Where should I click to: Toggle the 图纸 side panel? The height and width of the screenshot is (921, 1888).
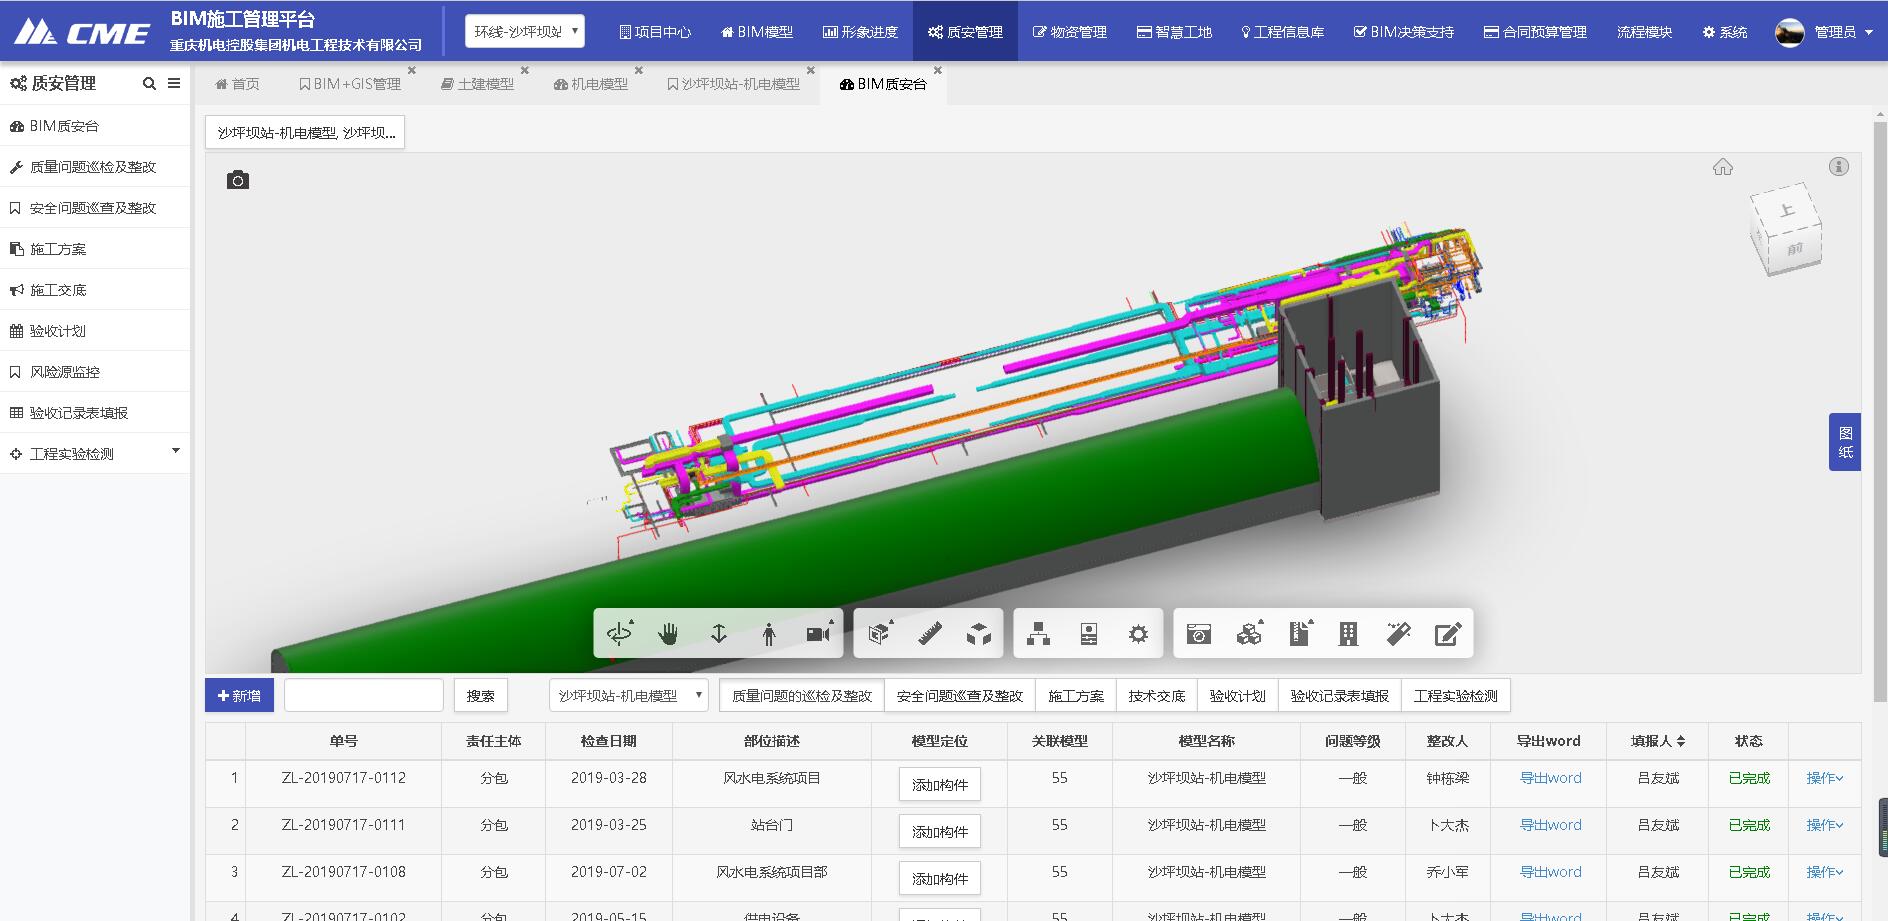point(1845,442)
